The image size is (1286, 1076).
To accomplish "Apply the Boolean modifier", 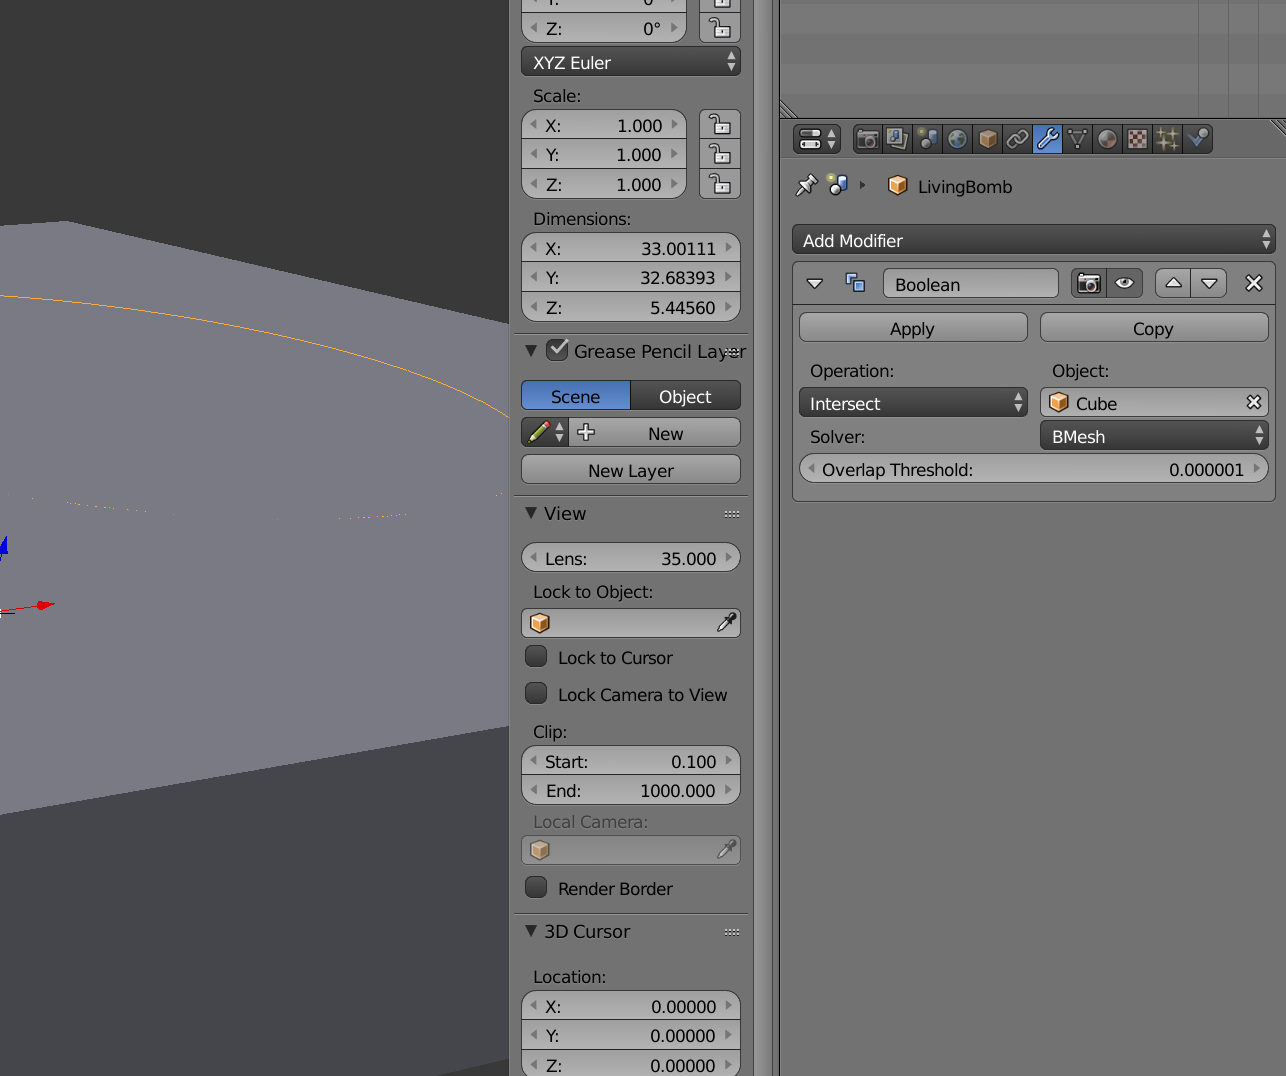I will point(912,328).
